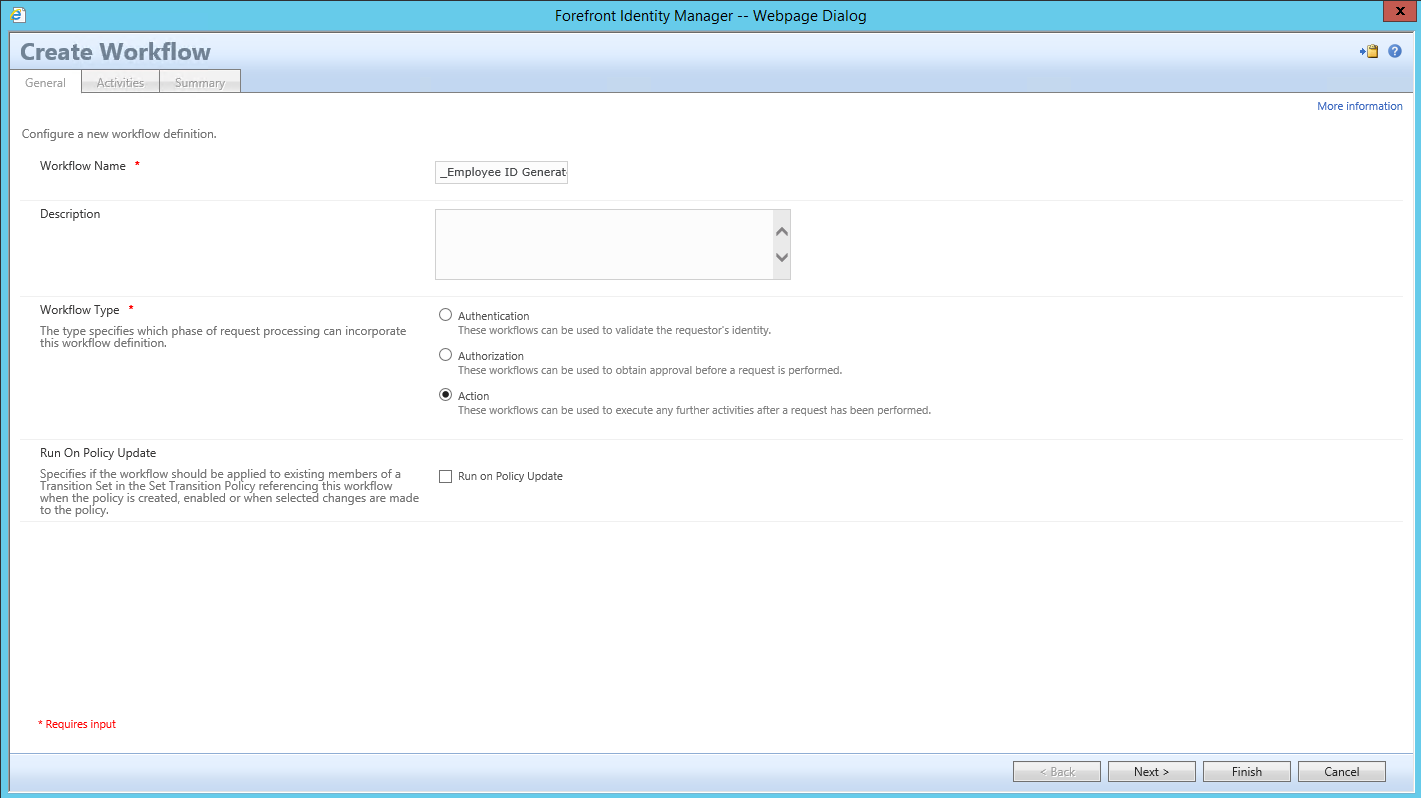Click the clipboard new-item icon near Help

coord(1369,51)
